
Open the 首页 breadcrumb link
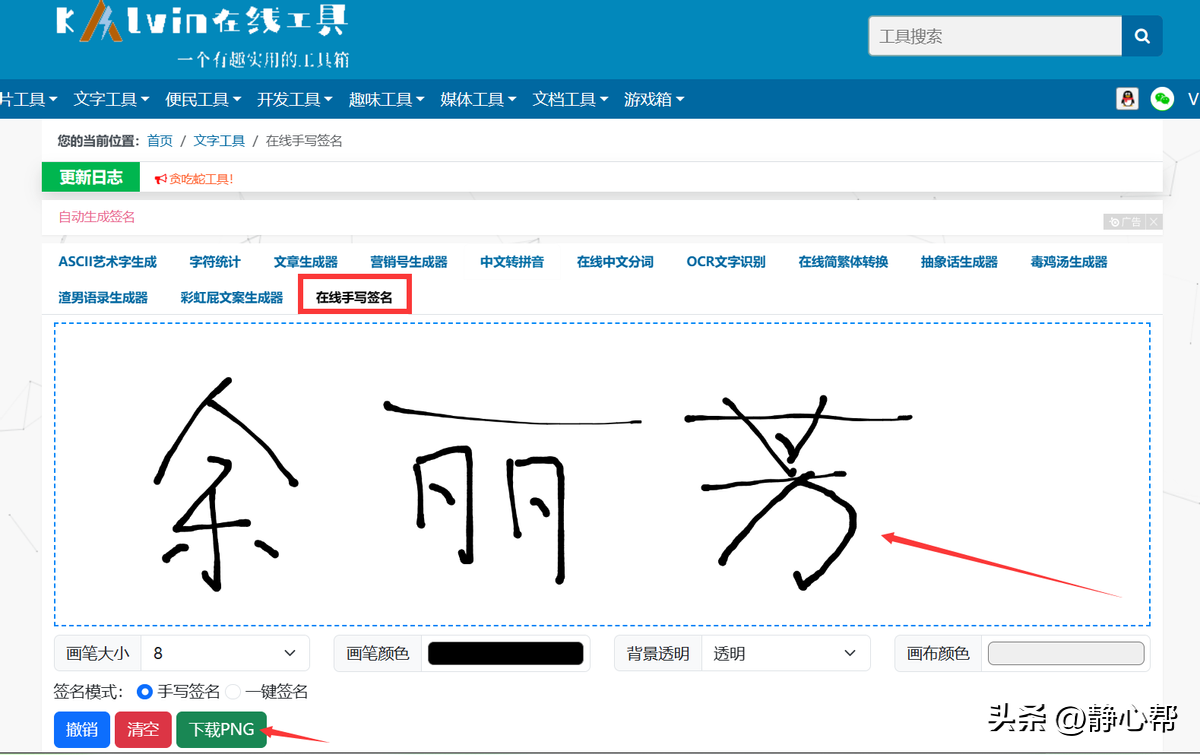(159, 140)
